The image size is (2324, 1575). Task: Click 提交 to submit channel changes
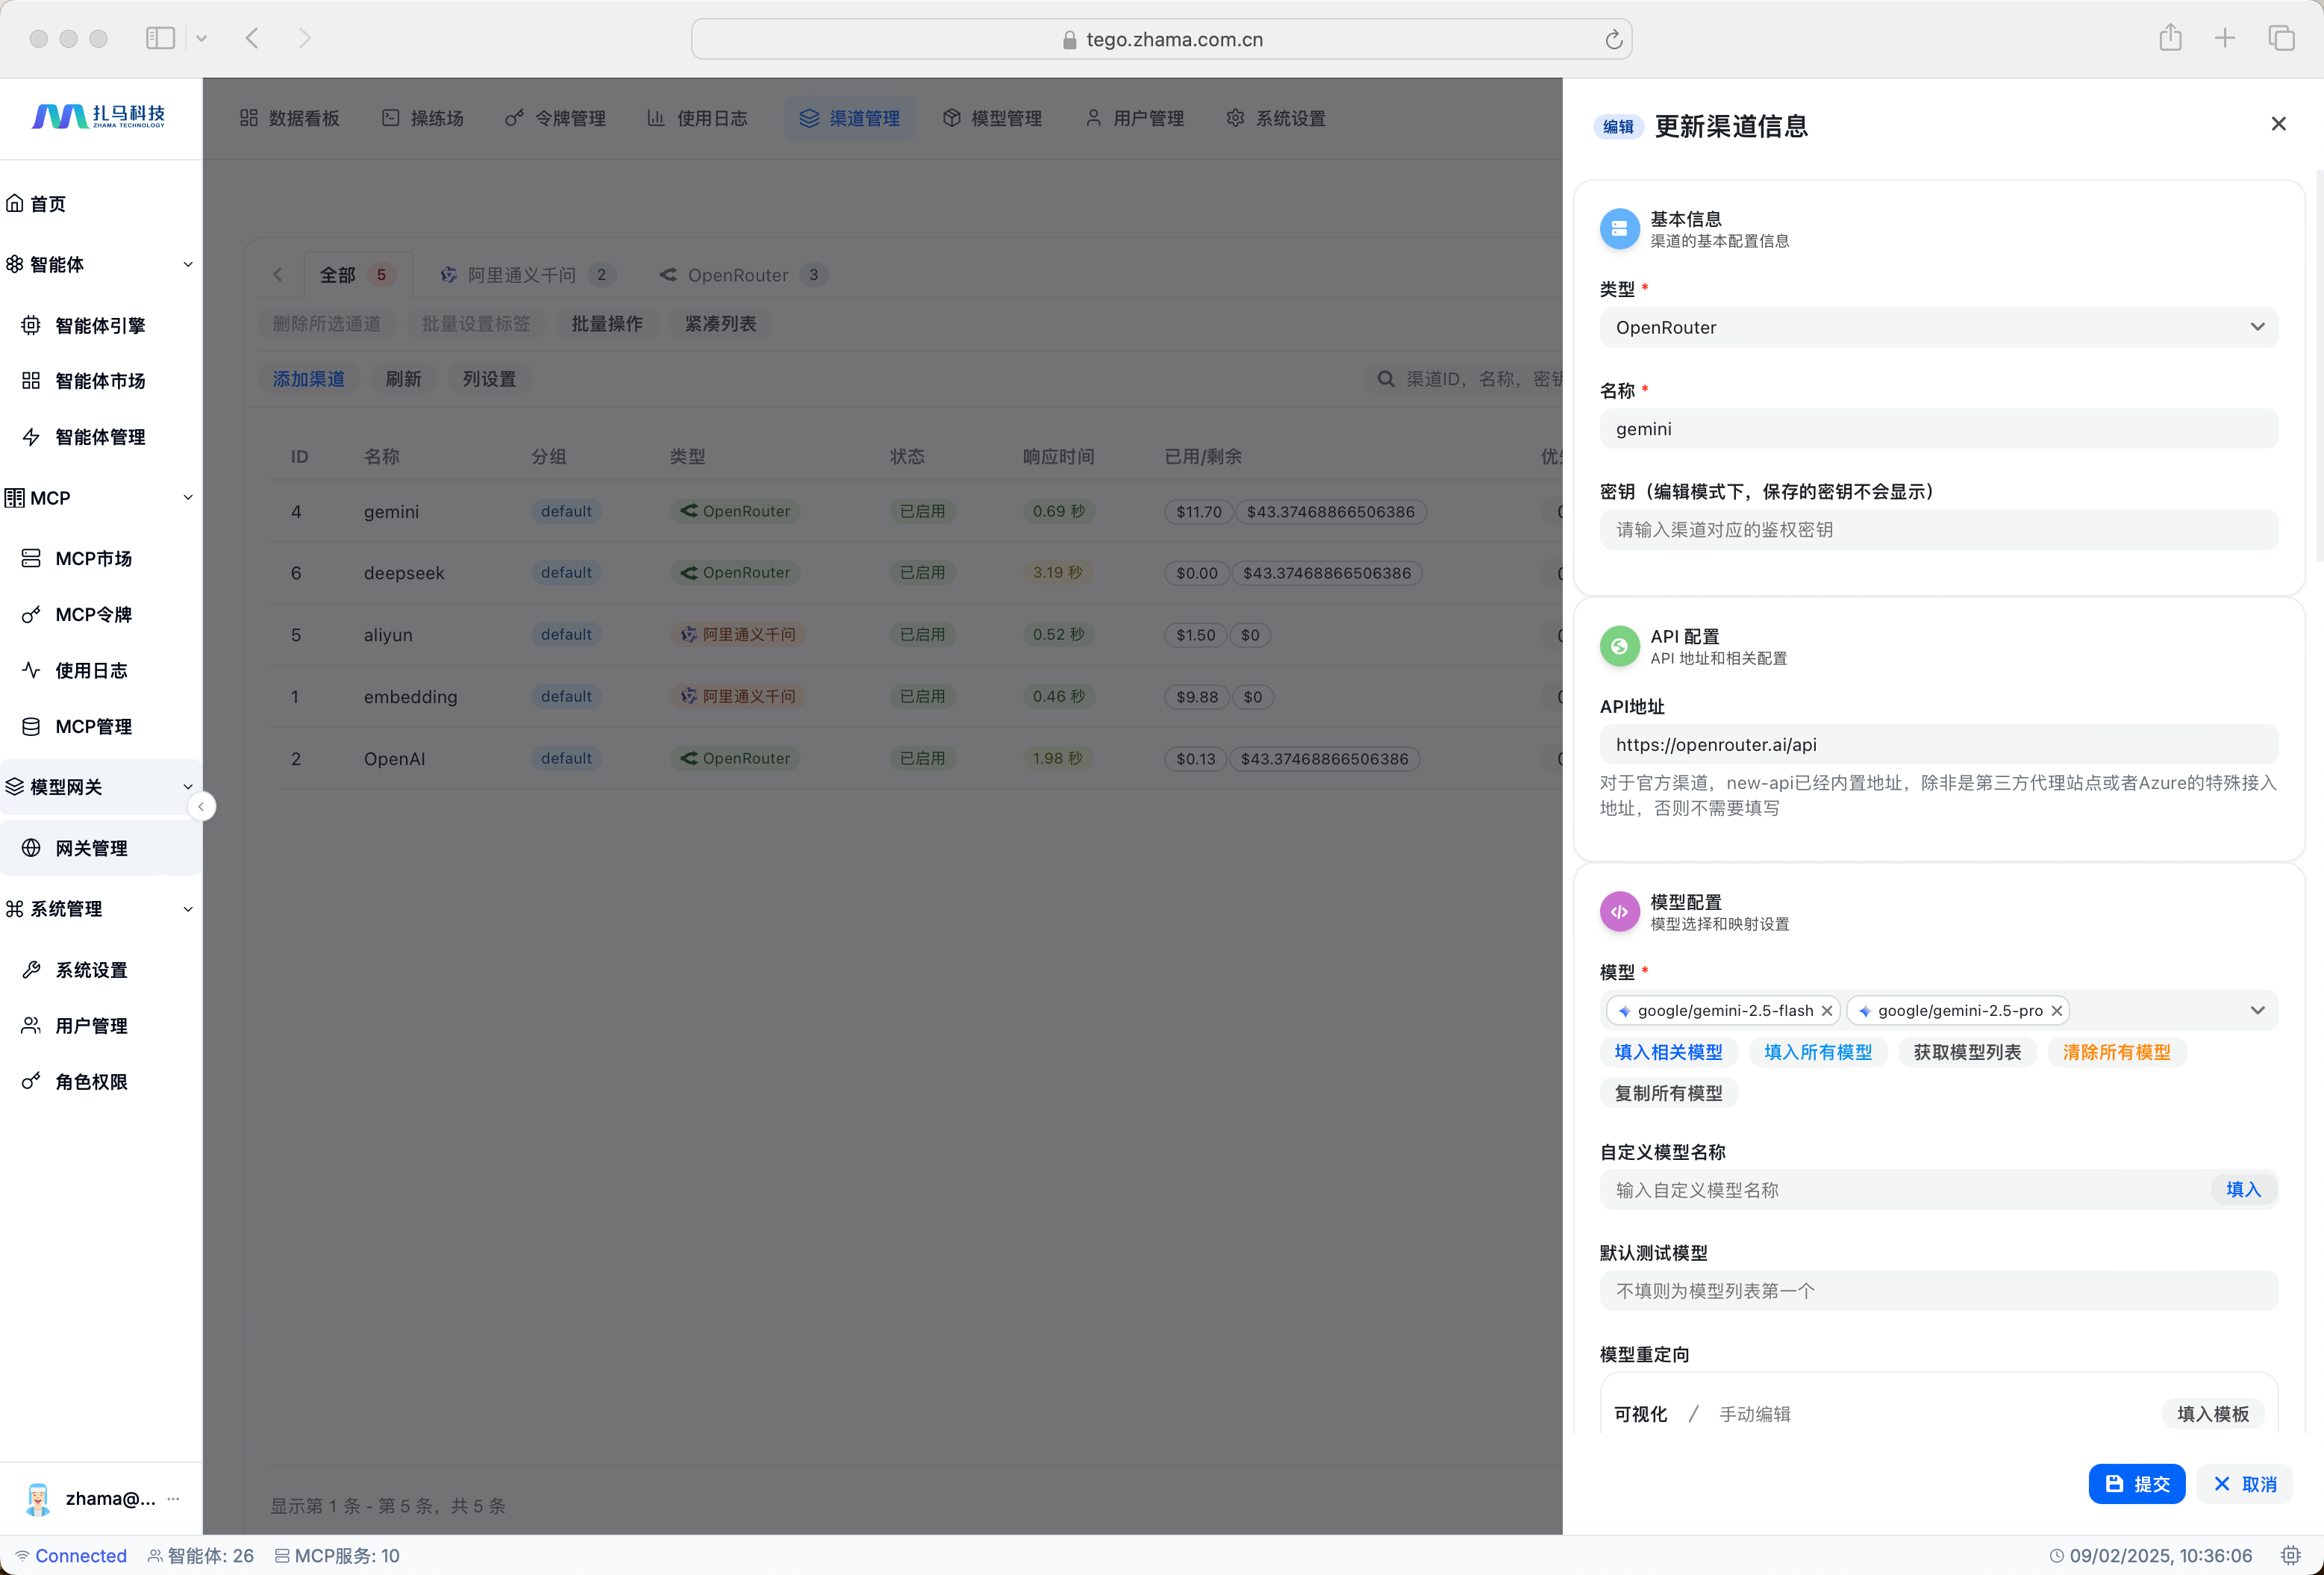point(2136,1484)
